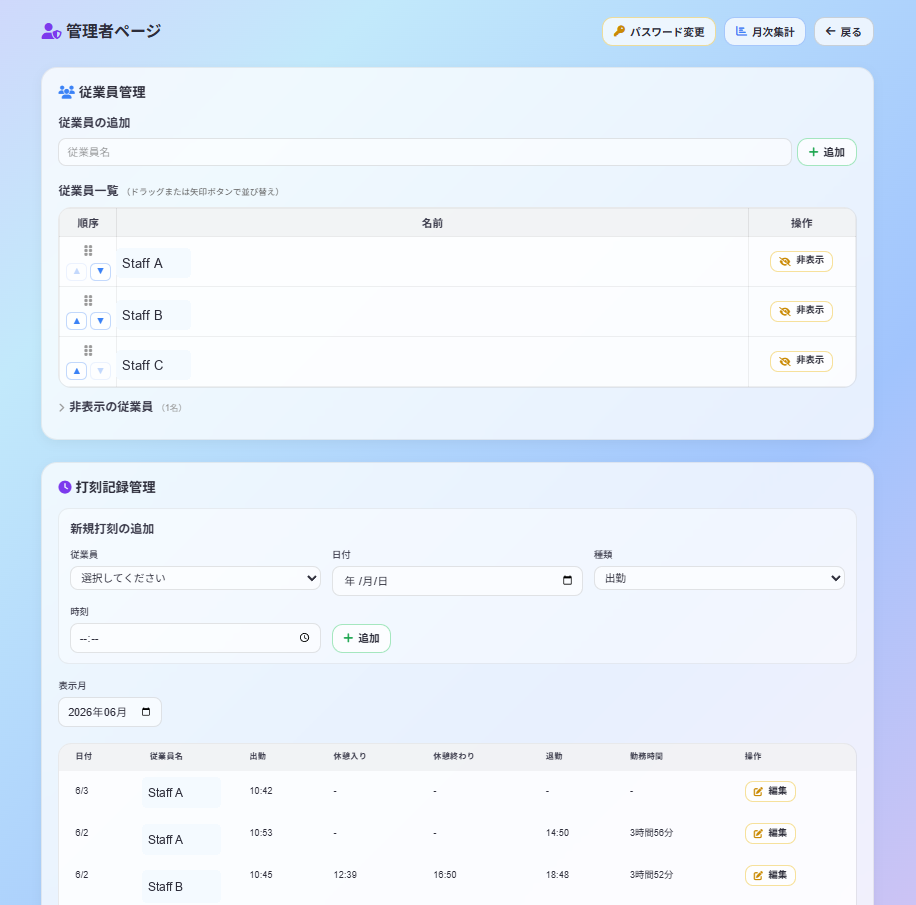916x905 pixels.
Task: Open the month picker calendar icon for 表示月
Action: tap(146, 712)
